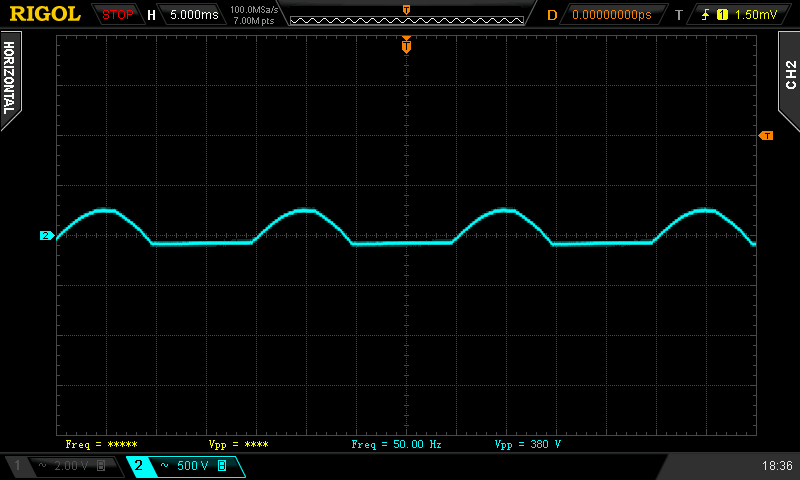Click the RIGOL logo
800x480 pixels.
coord(45,14)
